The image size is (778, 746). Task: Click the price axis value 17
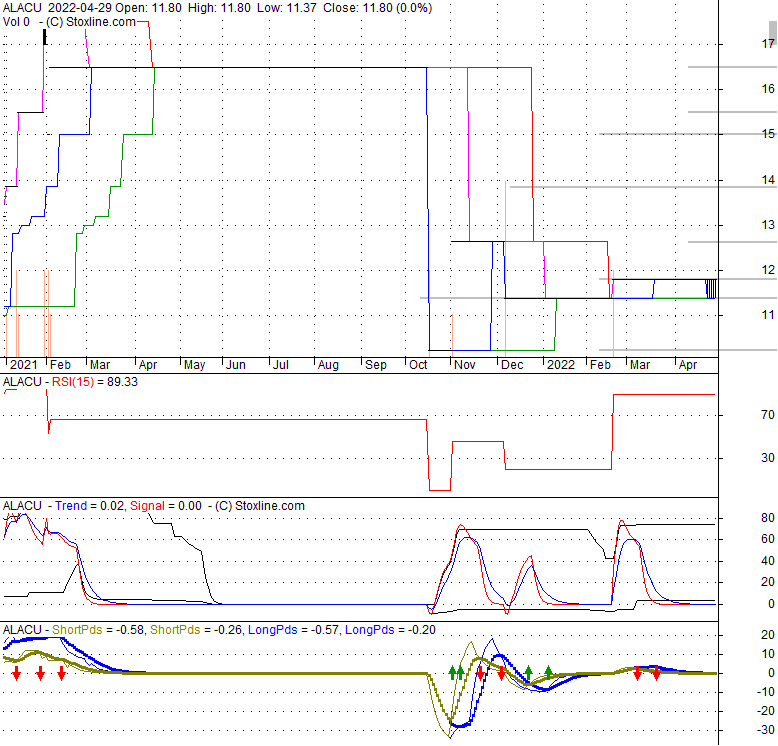768,44
